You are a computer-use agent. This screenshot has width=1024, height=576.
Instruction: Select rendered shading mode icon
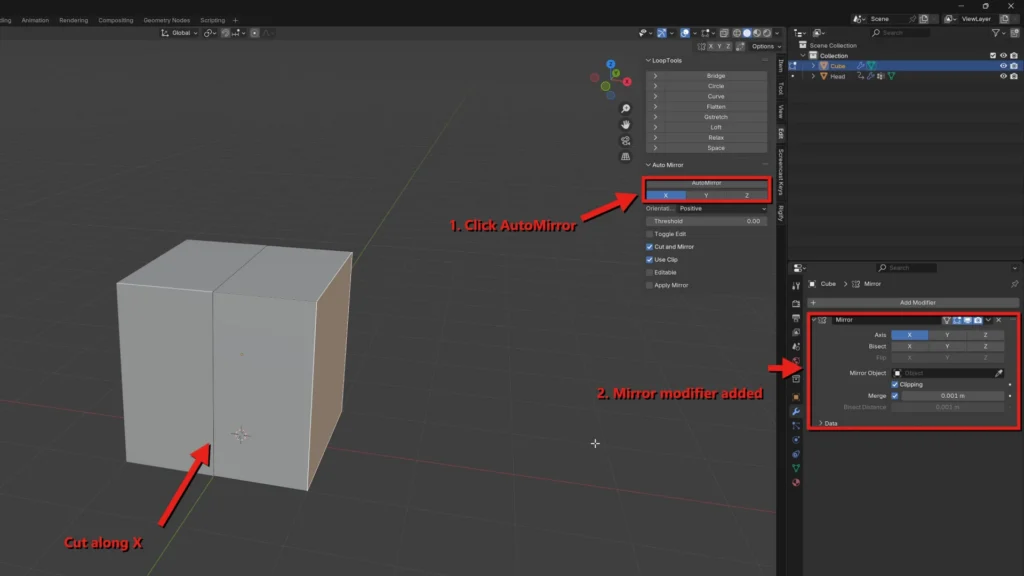coord(767,33)
